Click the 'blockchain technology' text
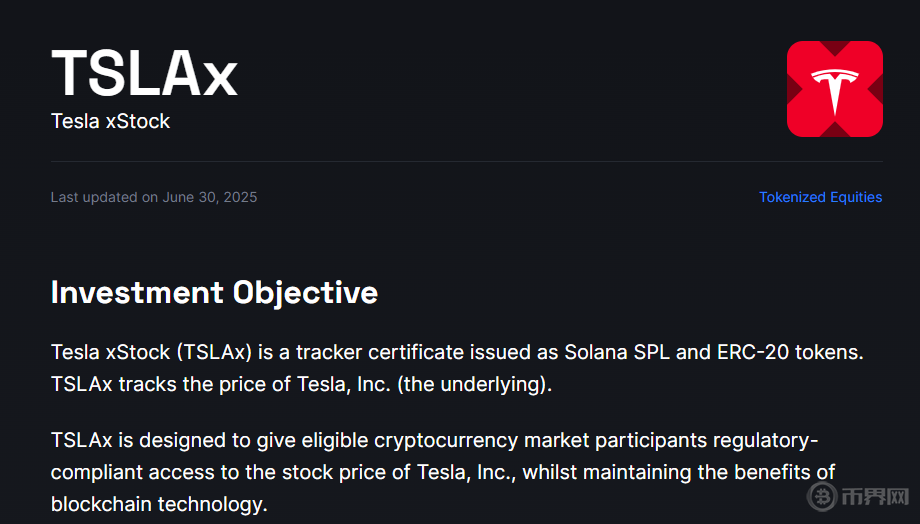The image size is (920, 524). coord(158,503)
